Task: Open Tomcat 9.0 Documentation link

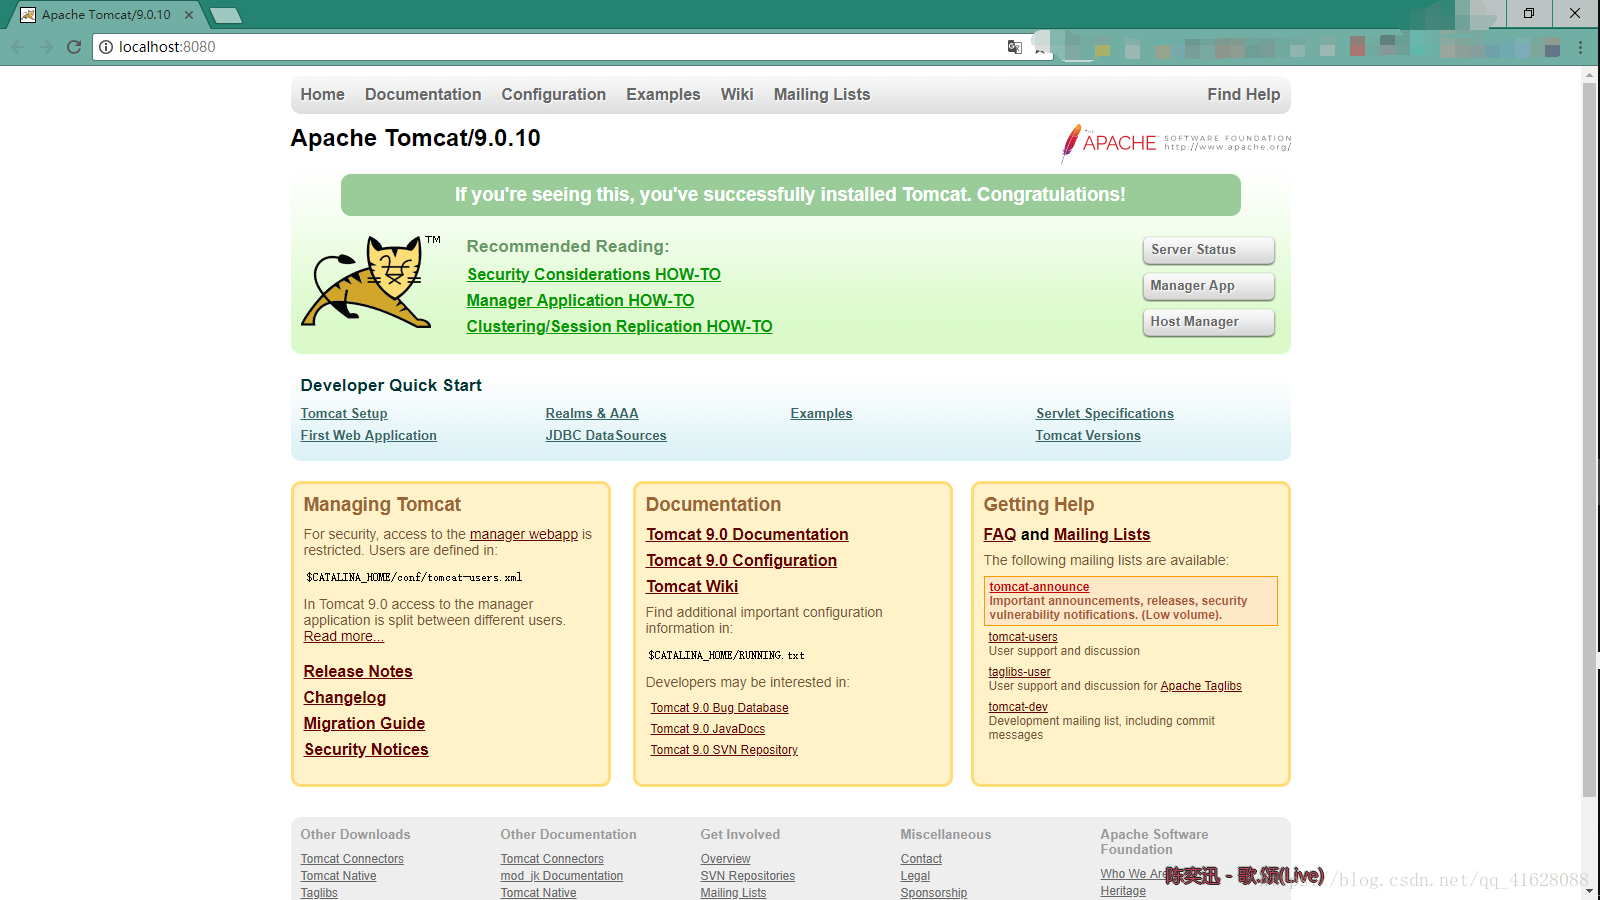Action: click(x=747, y=534)
